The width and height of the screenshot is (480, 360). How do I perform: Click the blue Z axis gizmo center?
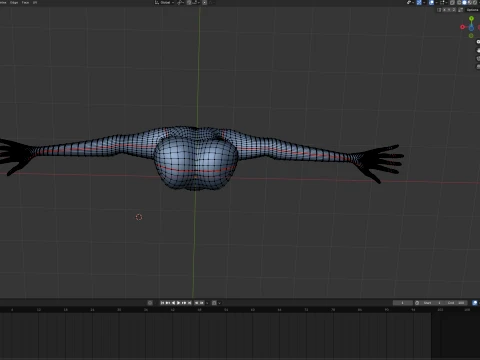(x=471, y=28)
